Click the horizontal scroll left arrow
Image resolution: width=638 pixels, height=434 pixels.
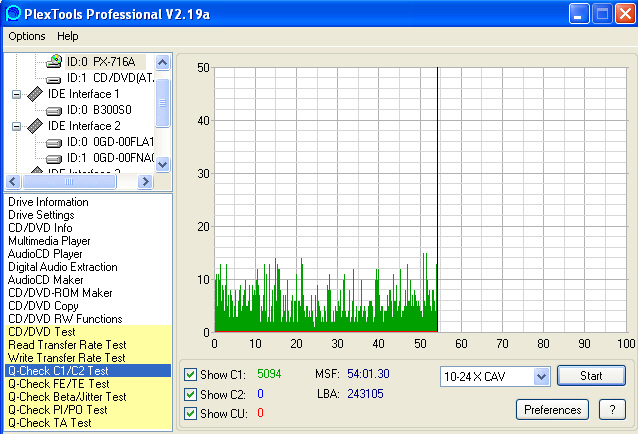click(x=13, y=181)
